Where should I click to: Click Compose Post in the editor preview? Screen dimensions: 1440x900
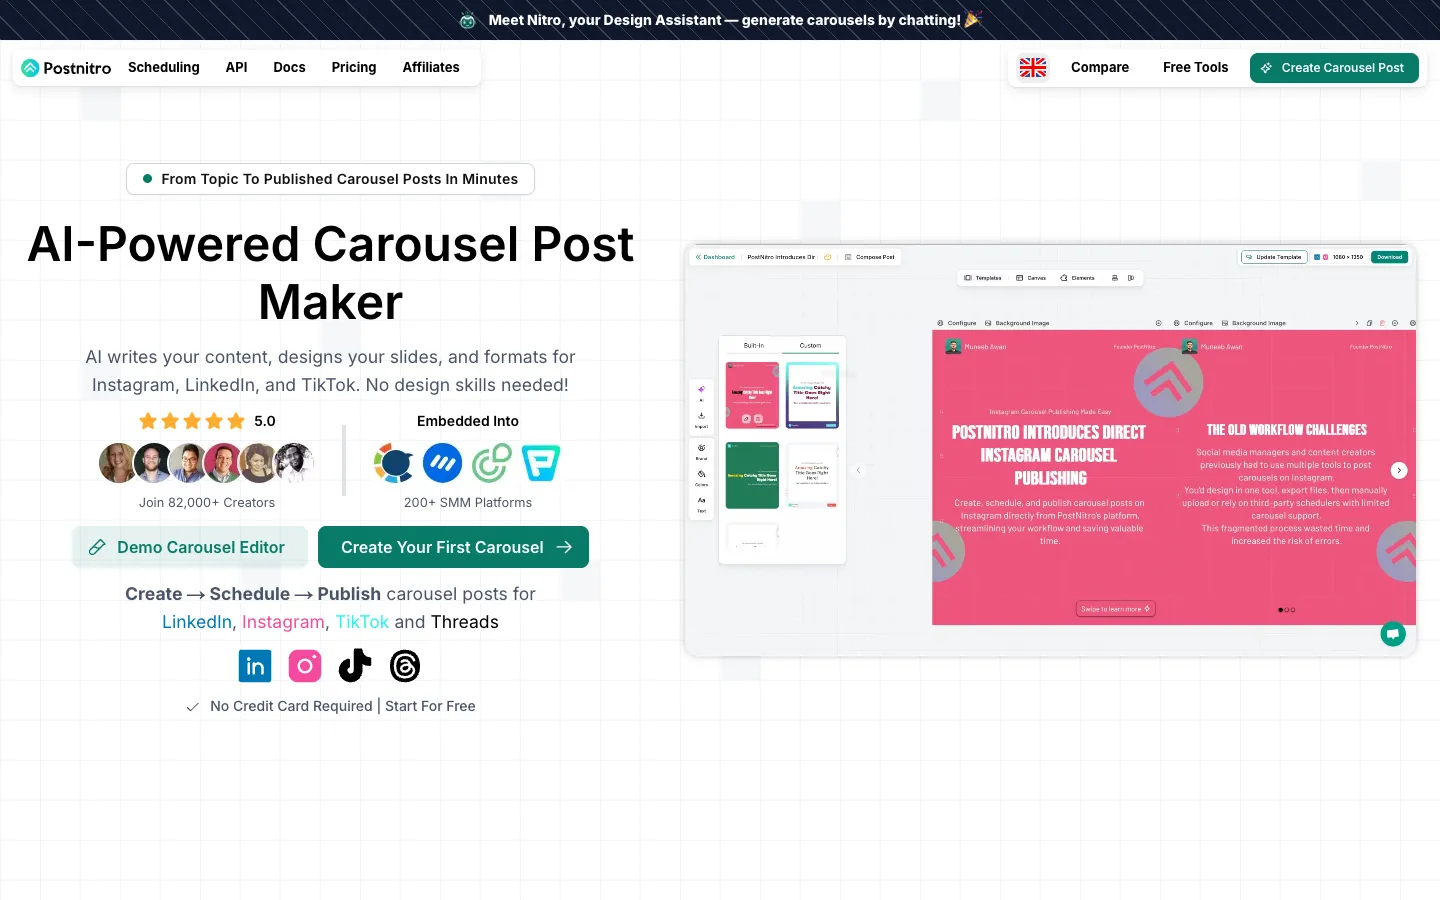tap(870, 257)
